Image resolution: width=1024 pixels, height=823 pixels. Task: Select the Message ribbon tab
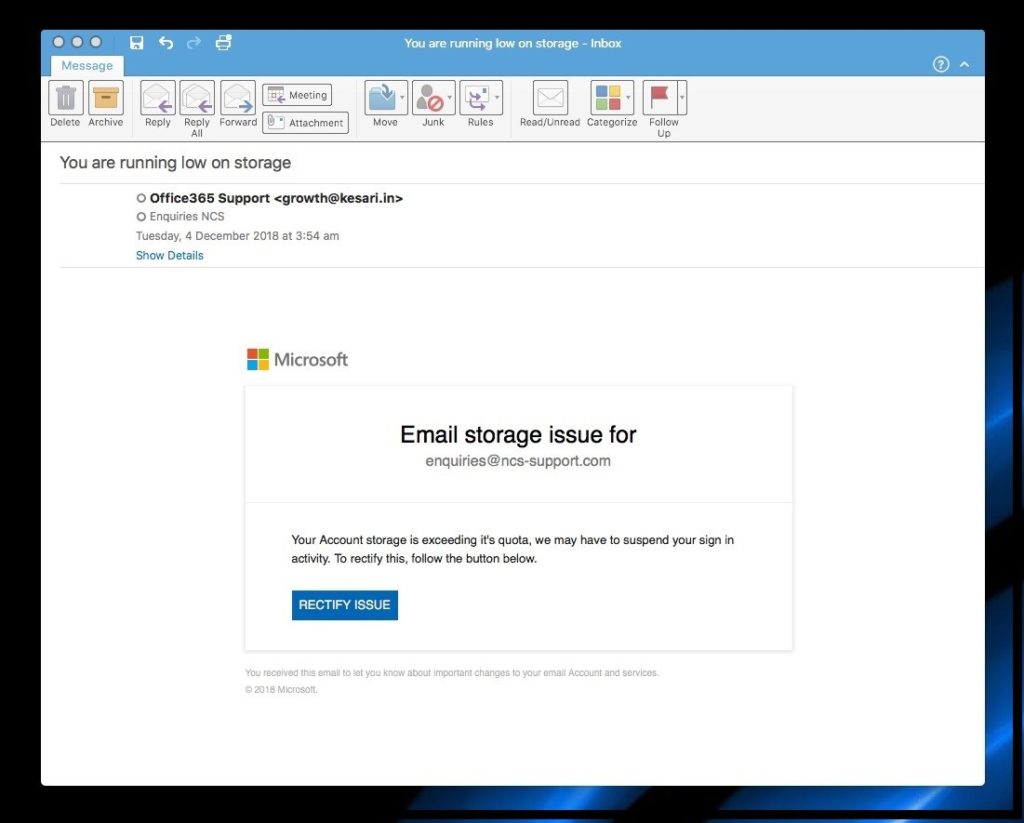point(87,65)
